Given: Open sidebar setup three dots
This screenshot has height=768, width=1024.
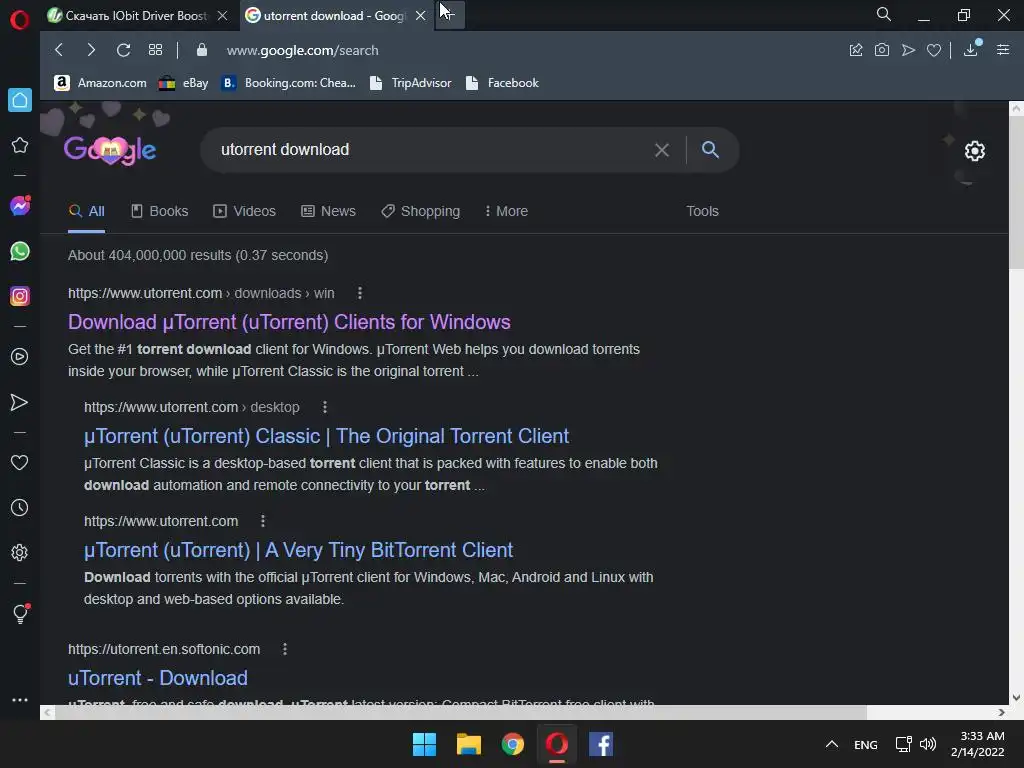Looking at the screenshot, I should click(20, 699).
